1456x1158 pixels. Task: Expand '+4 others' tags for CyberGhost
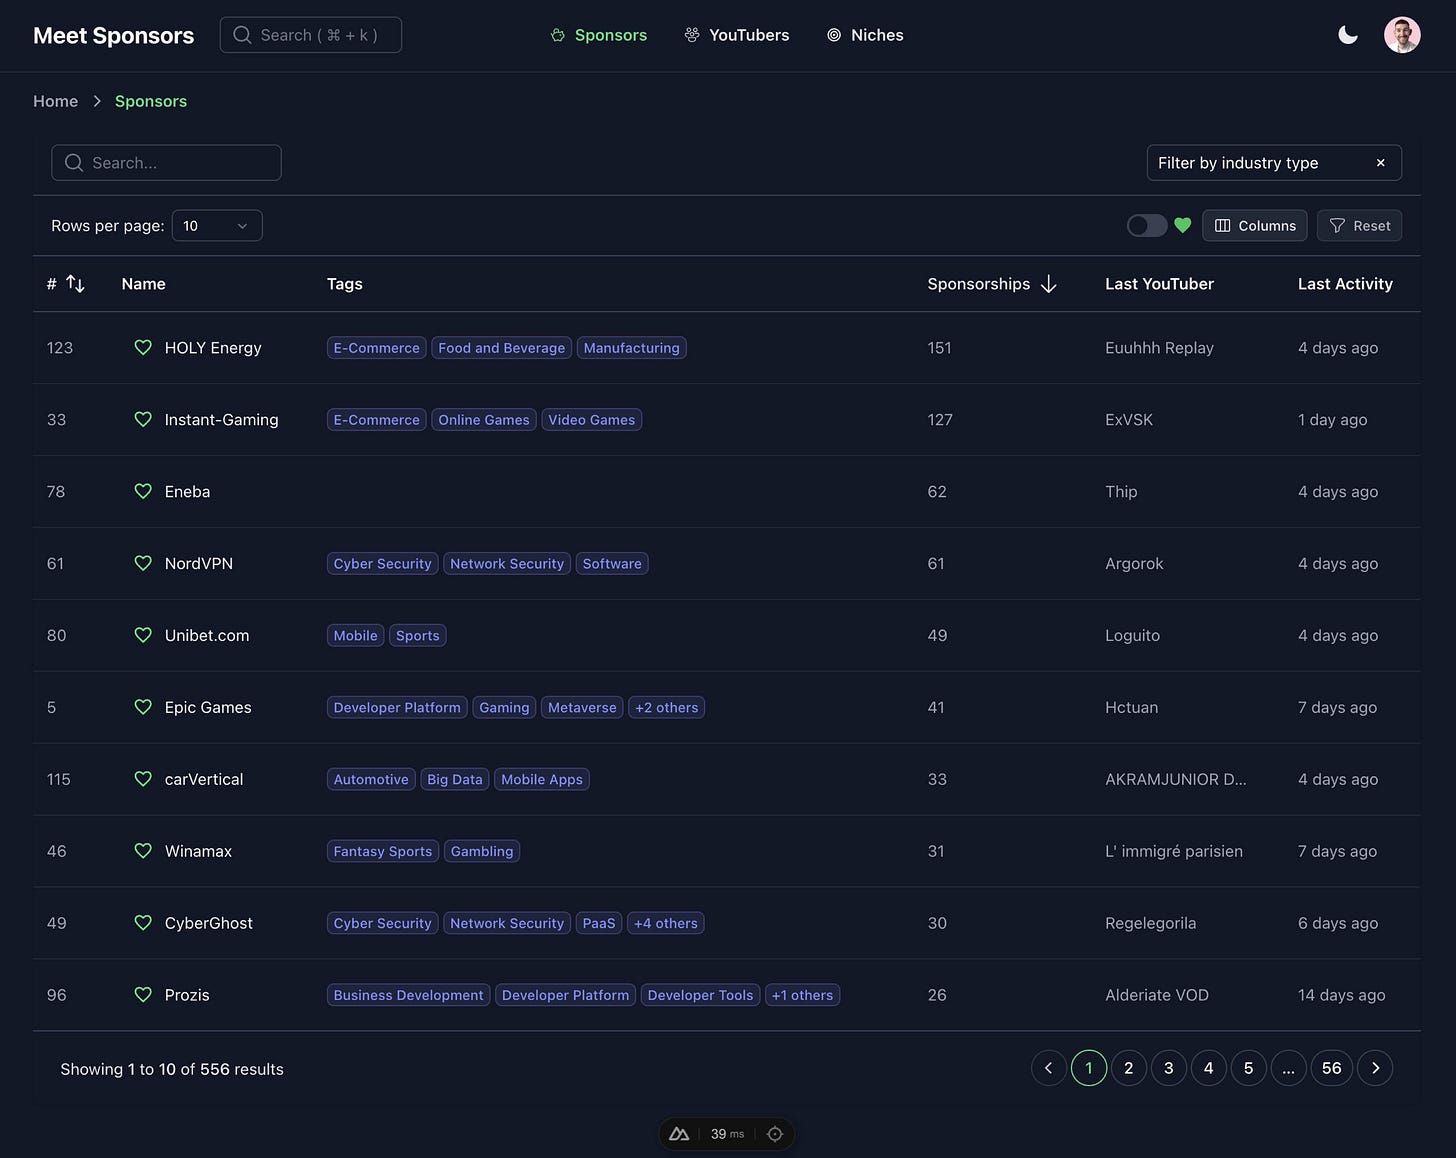[x=666, y=923]
